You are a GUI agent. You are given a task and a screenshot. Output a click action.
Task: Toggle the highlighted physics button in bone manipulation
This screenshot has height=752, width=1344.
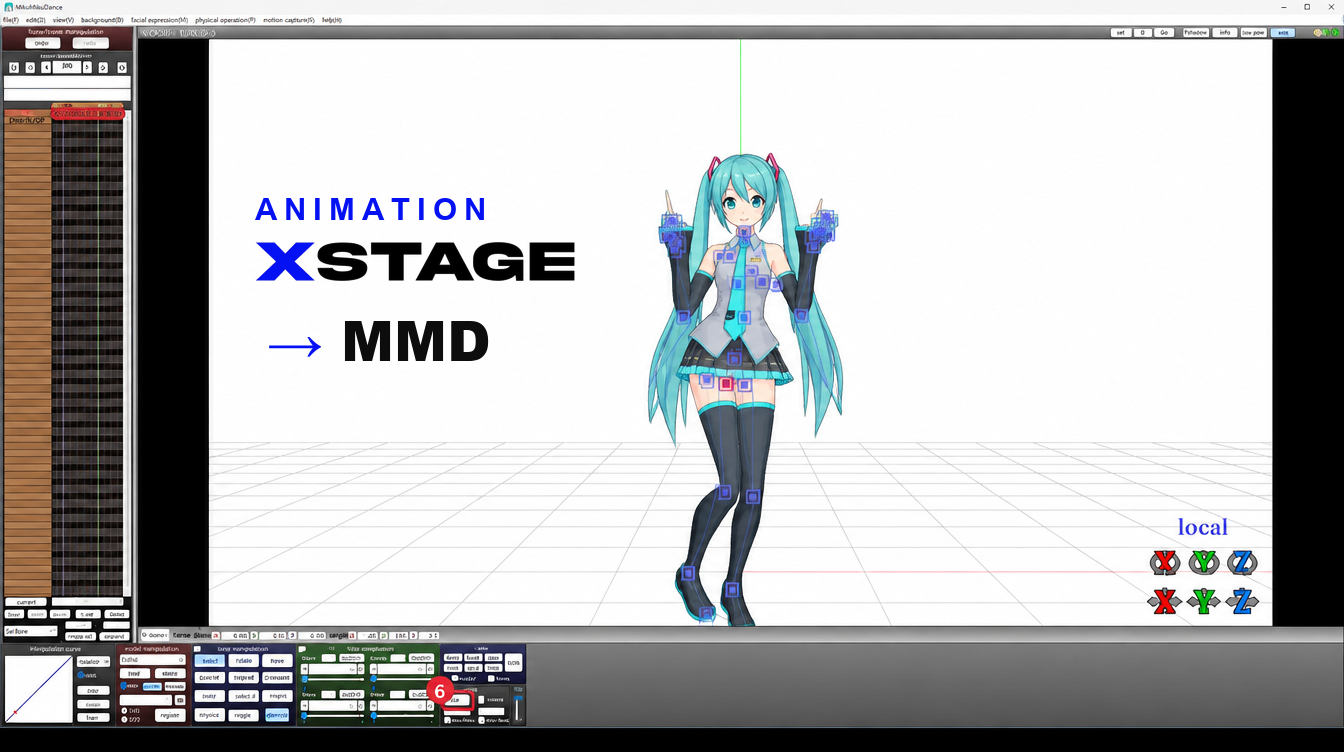pos(277,715)
